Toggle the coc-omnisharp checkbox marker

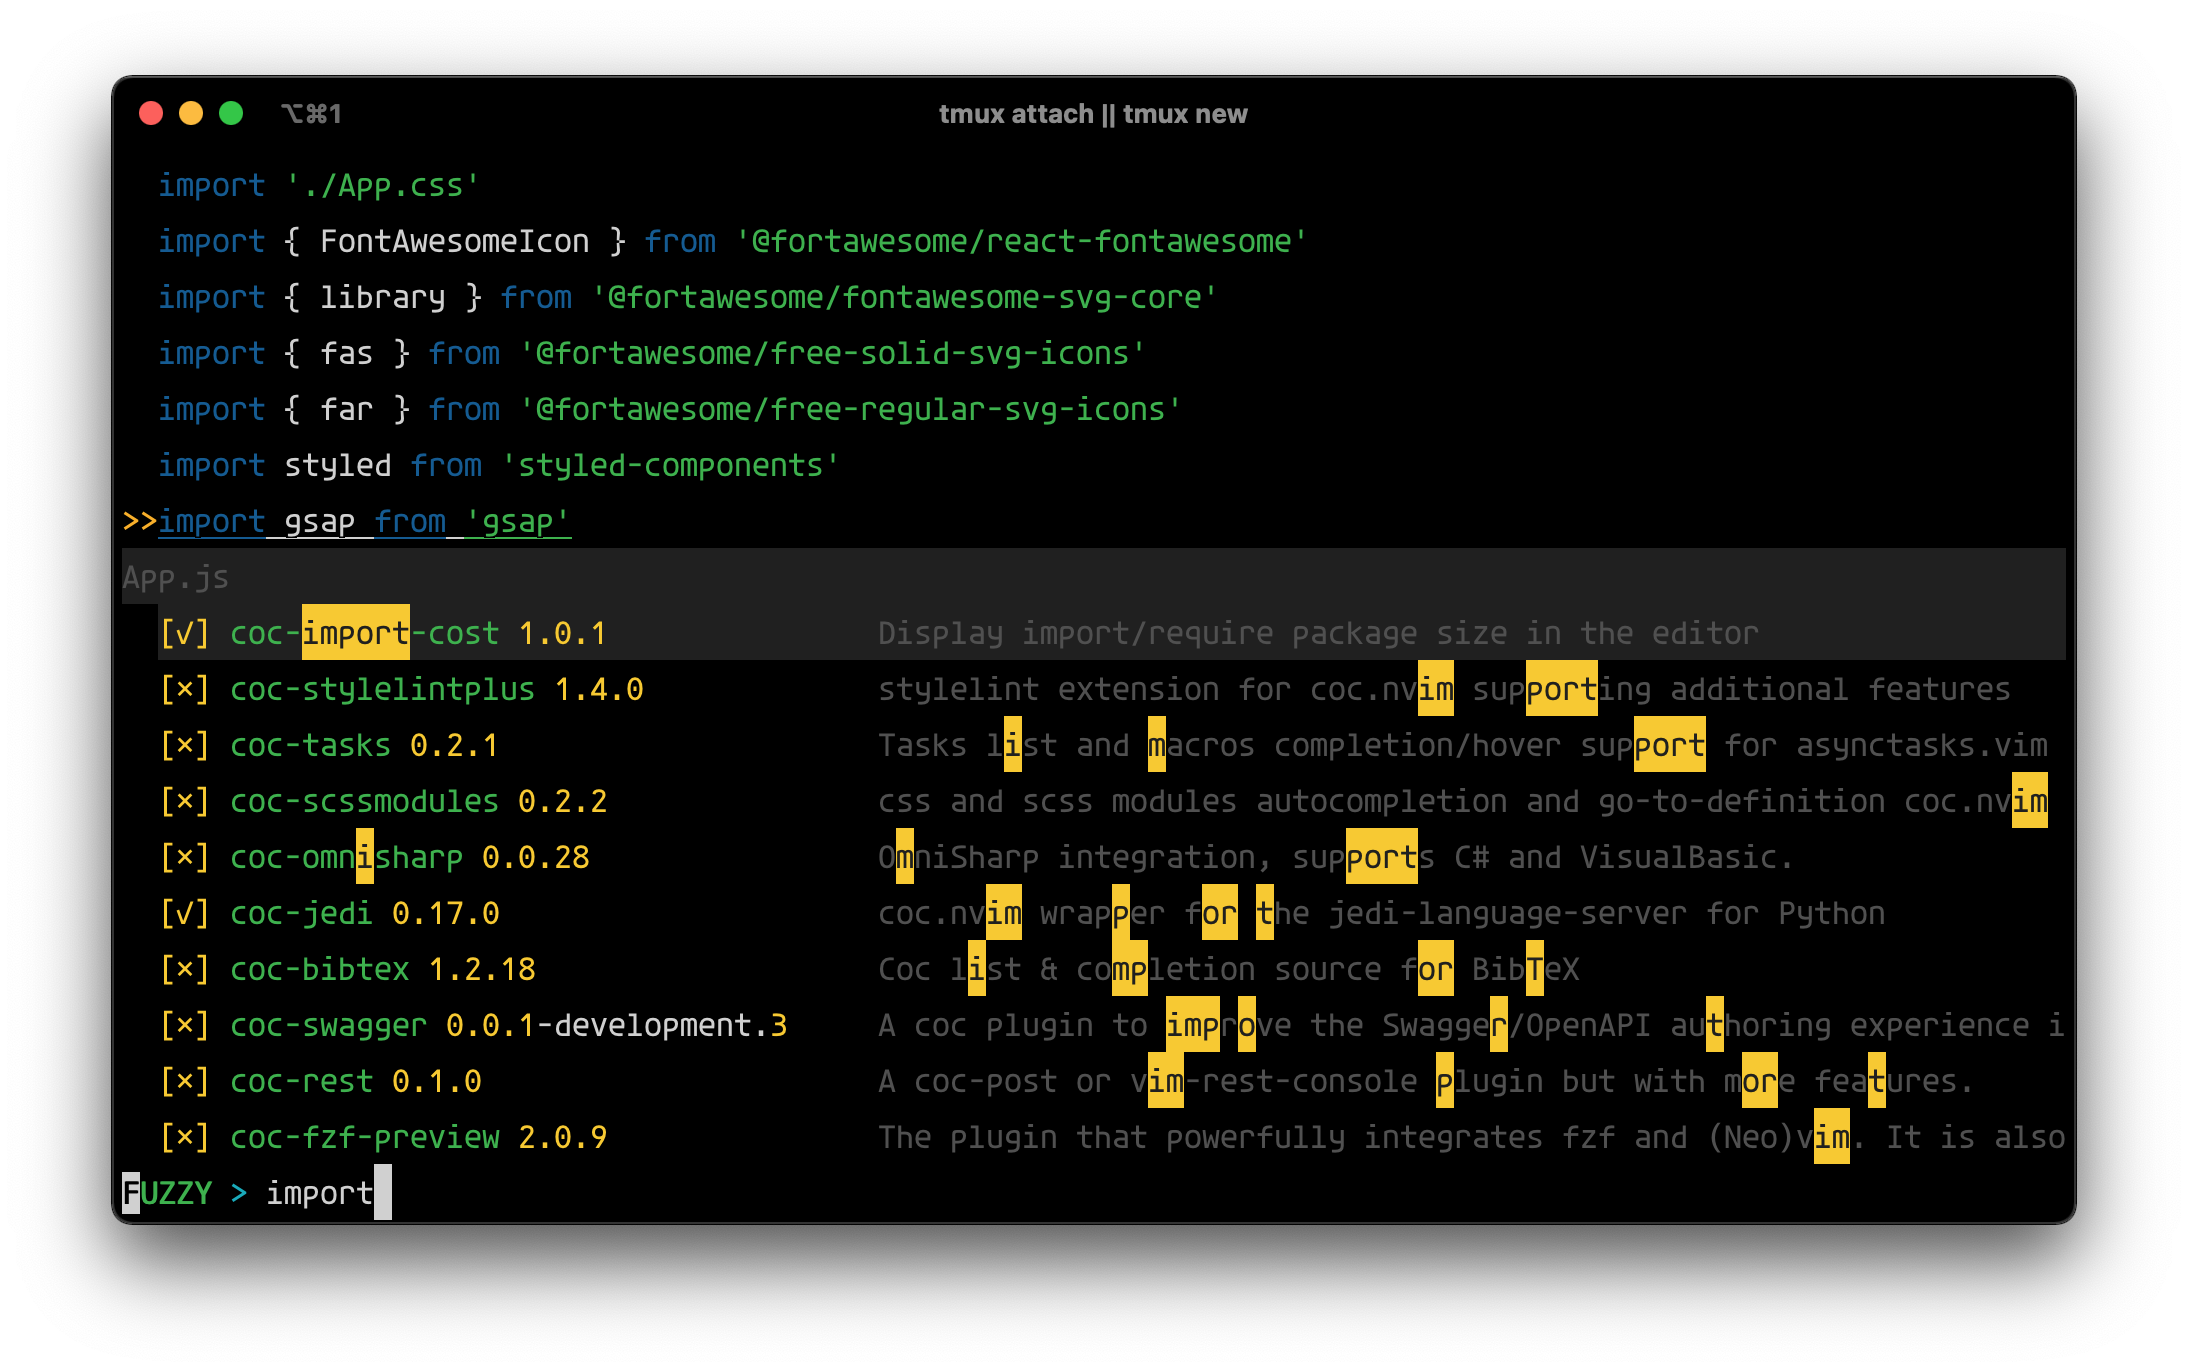[x=185, y=857]
